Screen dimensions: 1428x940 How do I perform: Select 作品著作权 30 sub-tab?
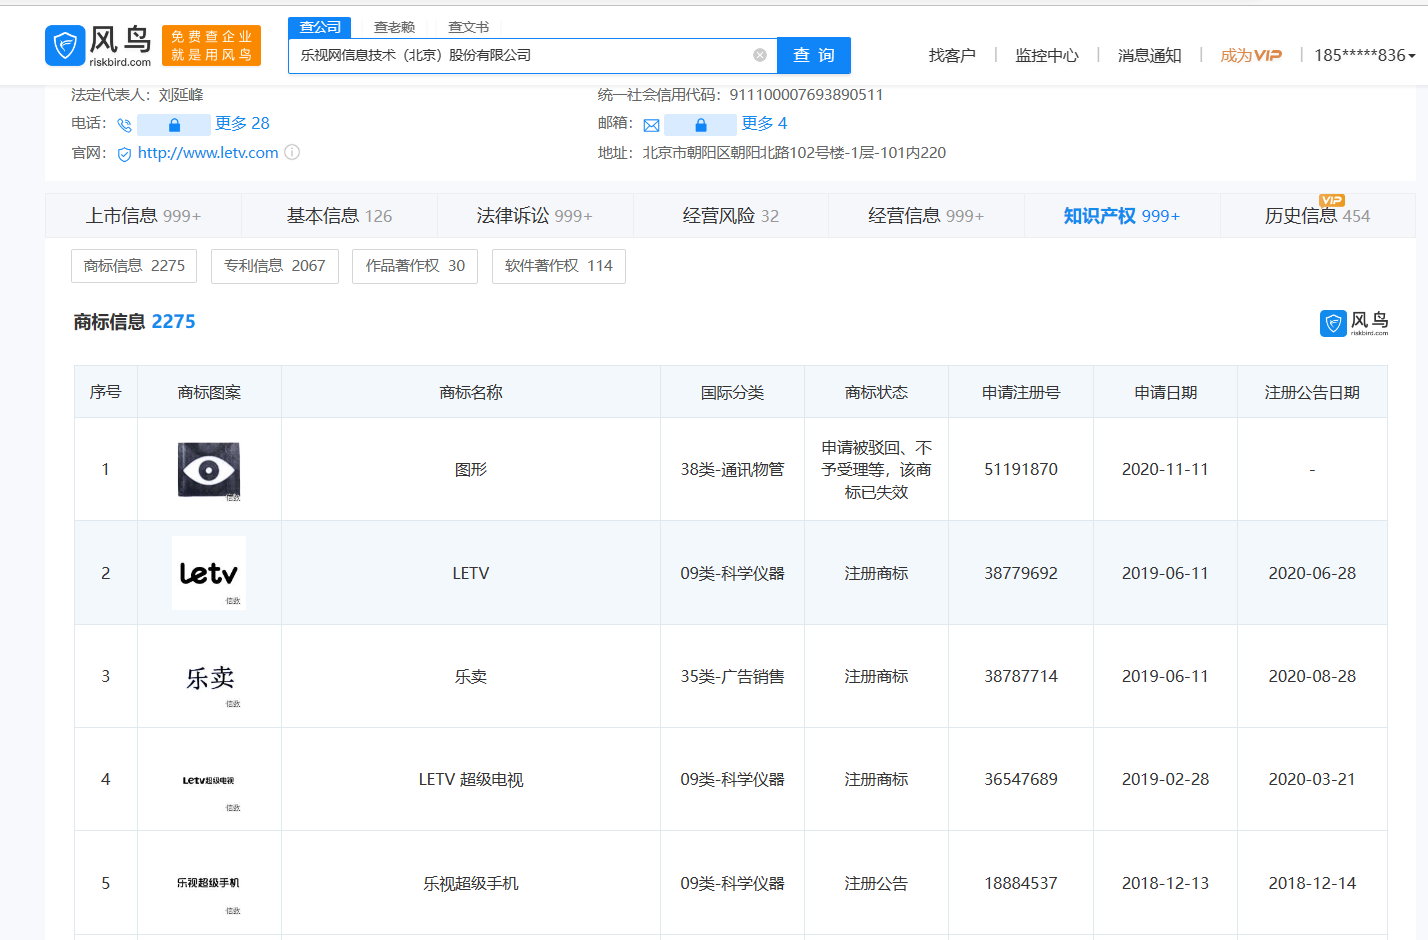tap(415, 266)
